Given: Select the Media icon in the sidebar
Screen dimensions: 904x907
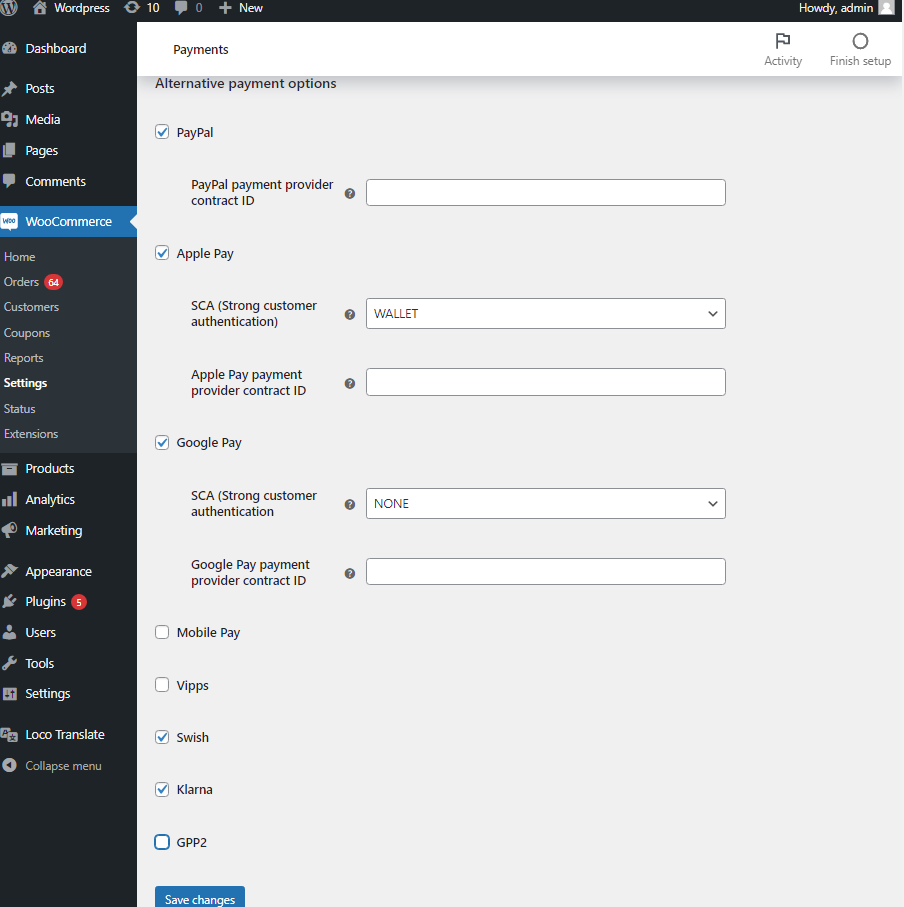Looking at the screenshot, I should point(12,119).
